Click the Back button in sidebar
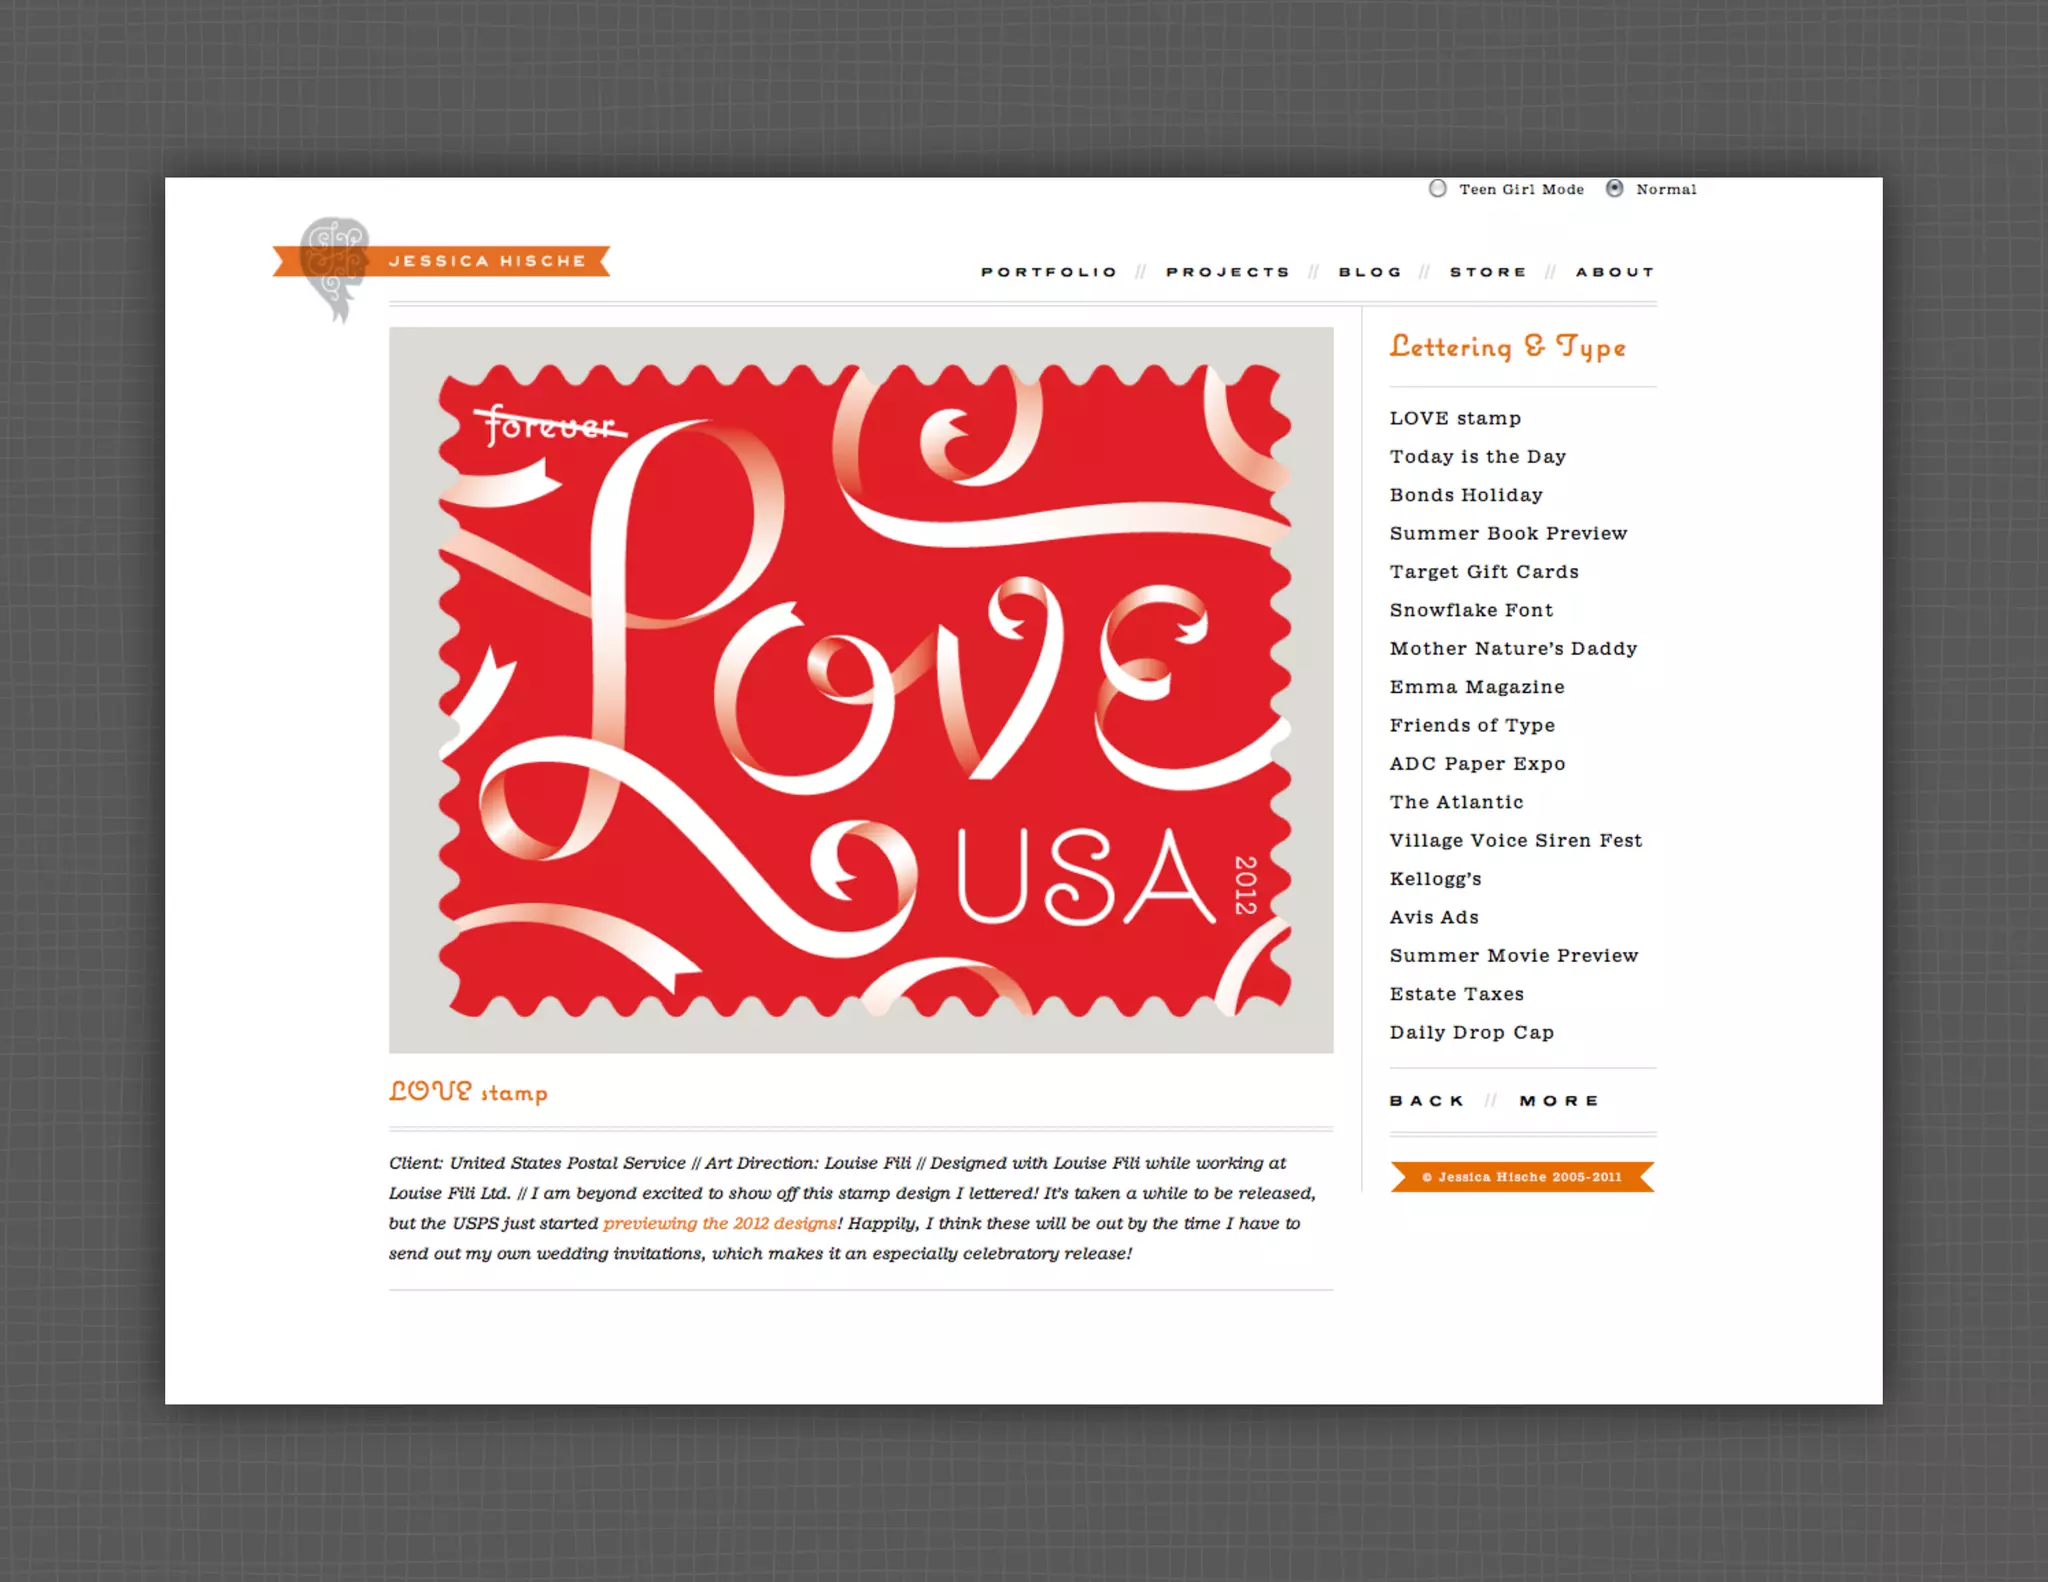 point(1427,1101)
